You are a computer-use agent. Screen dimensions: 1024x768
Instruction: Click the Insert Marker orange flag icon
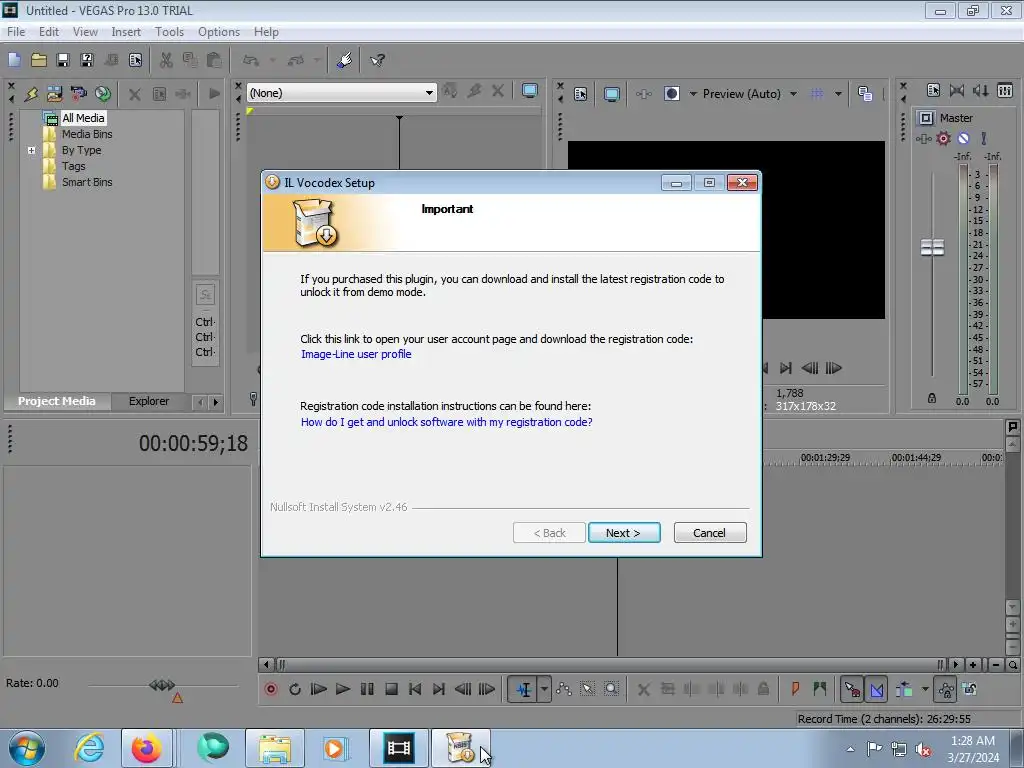[x=795, y=689]
